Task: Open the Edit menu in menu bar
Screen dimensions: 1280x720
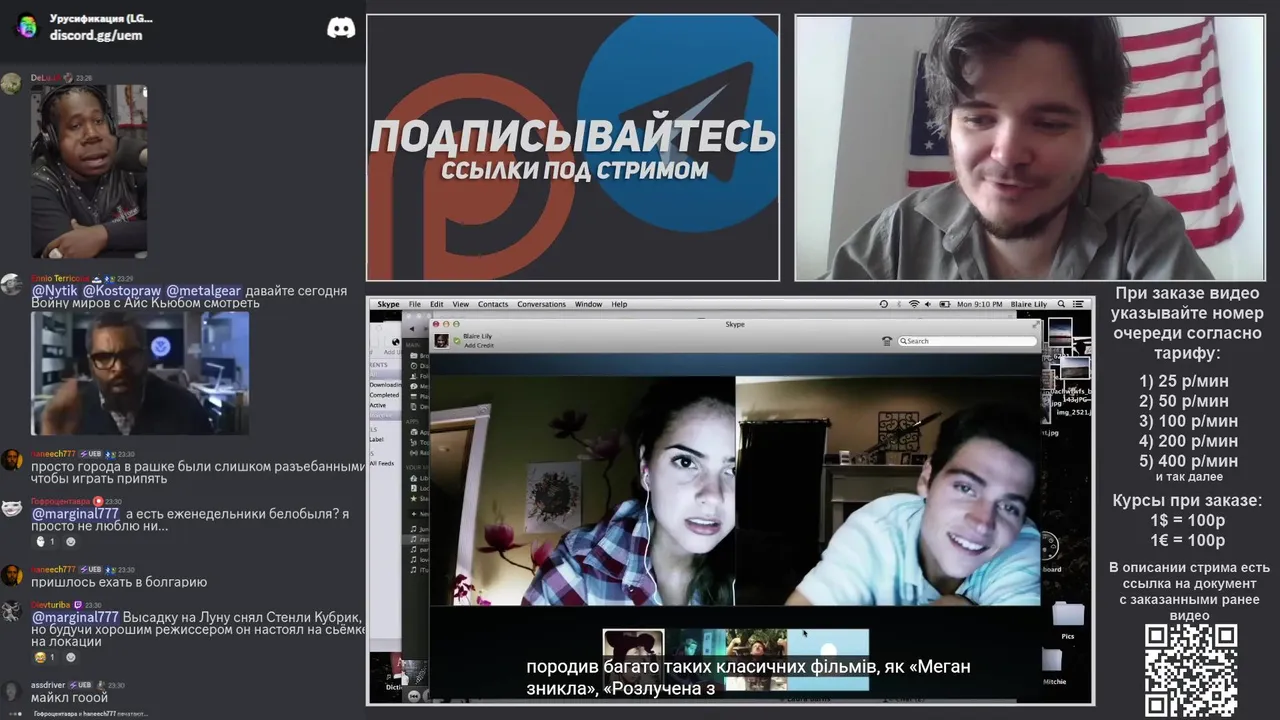Action: (437, 304)
